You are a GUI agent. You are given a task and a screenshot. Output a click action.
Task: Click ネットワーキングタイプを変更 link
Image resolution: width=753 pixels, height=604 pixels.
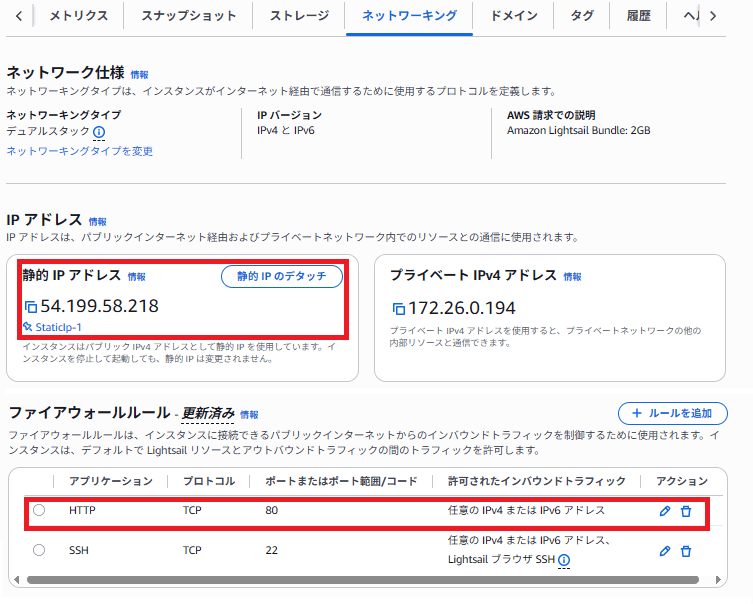80,151
